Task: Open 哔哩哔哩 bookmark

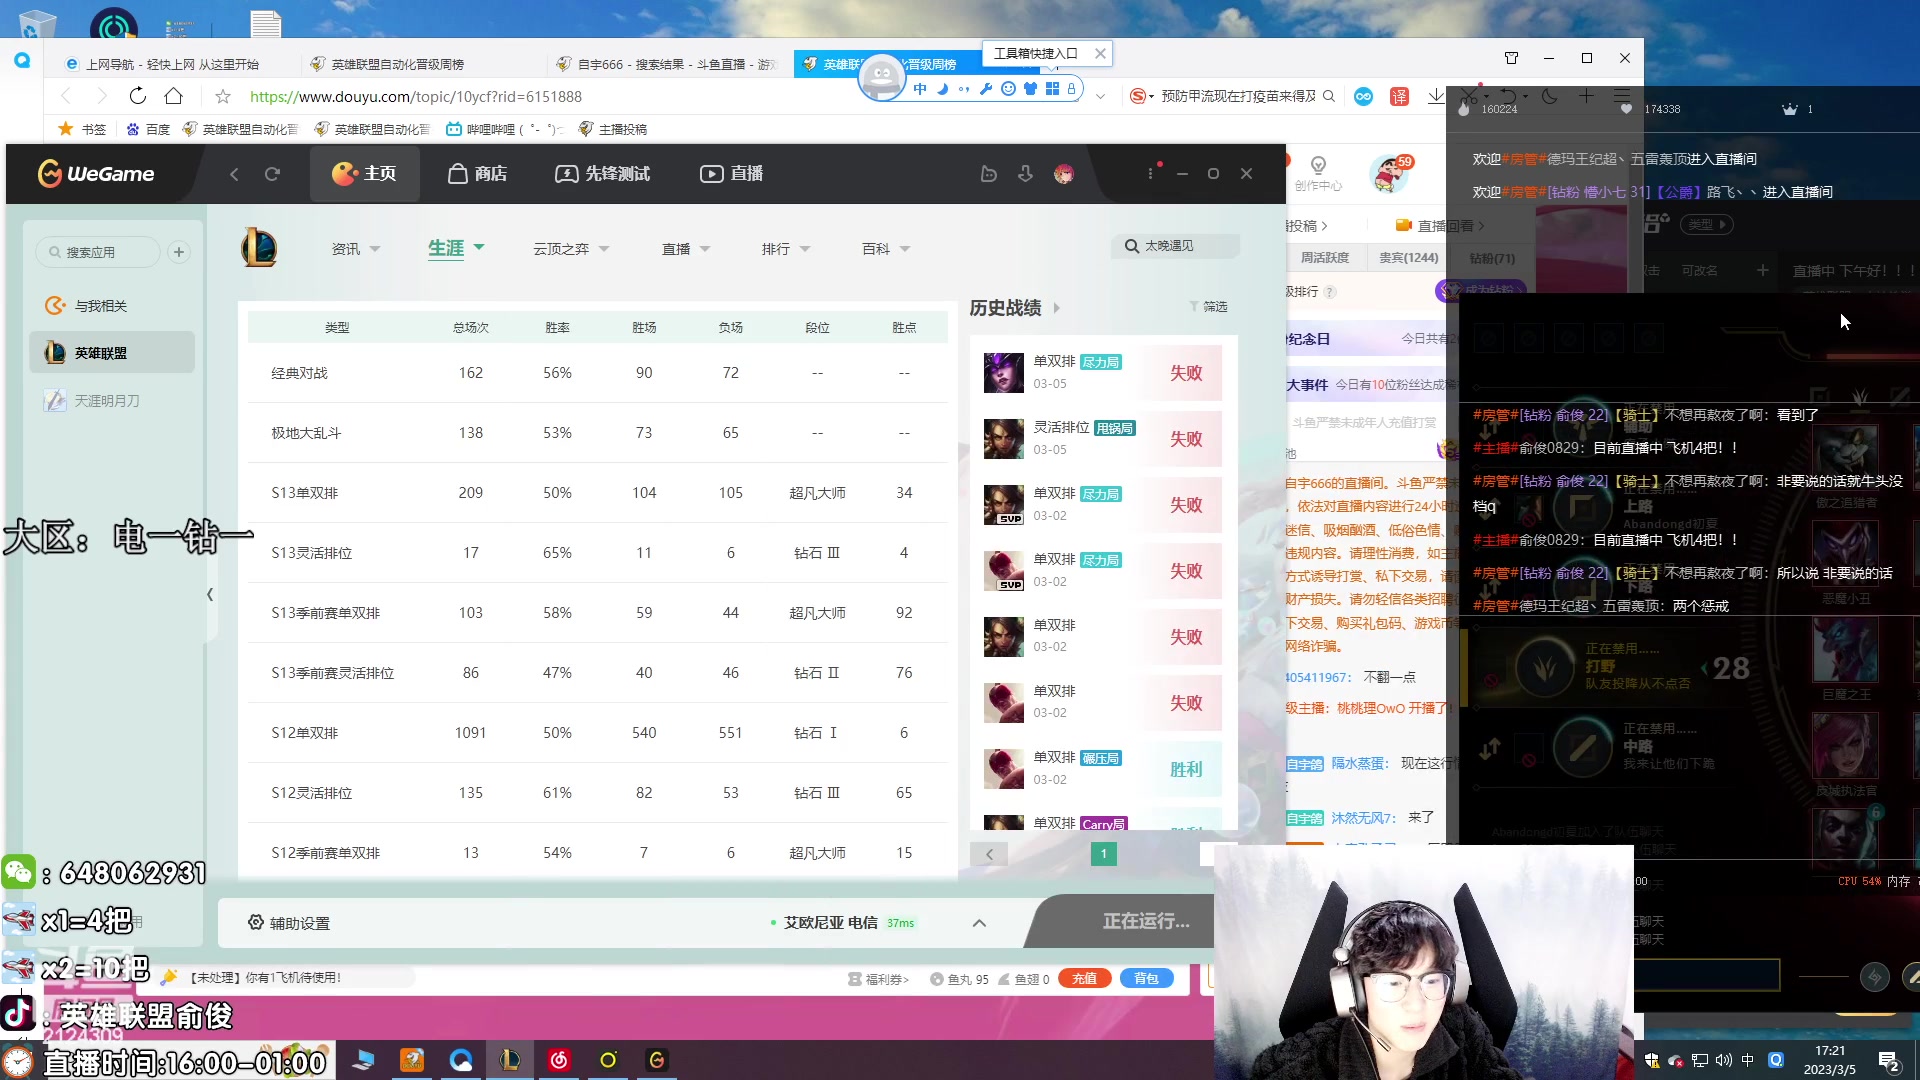Action: click(504, 129)
